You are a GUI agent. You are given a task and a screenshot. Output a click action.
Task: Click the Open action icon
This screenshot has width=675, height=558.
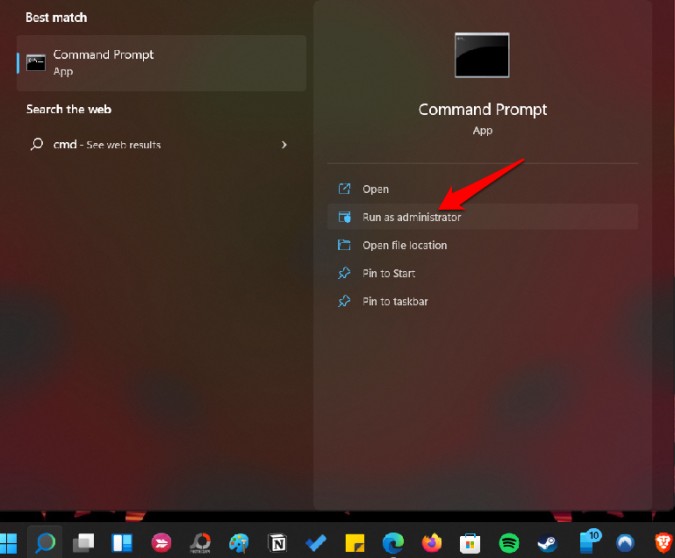pos(344,189)
